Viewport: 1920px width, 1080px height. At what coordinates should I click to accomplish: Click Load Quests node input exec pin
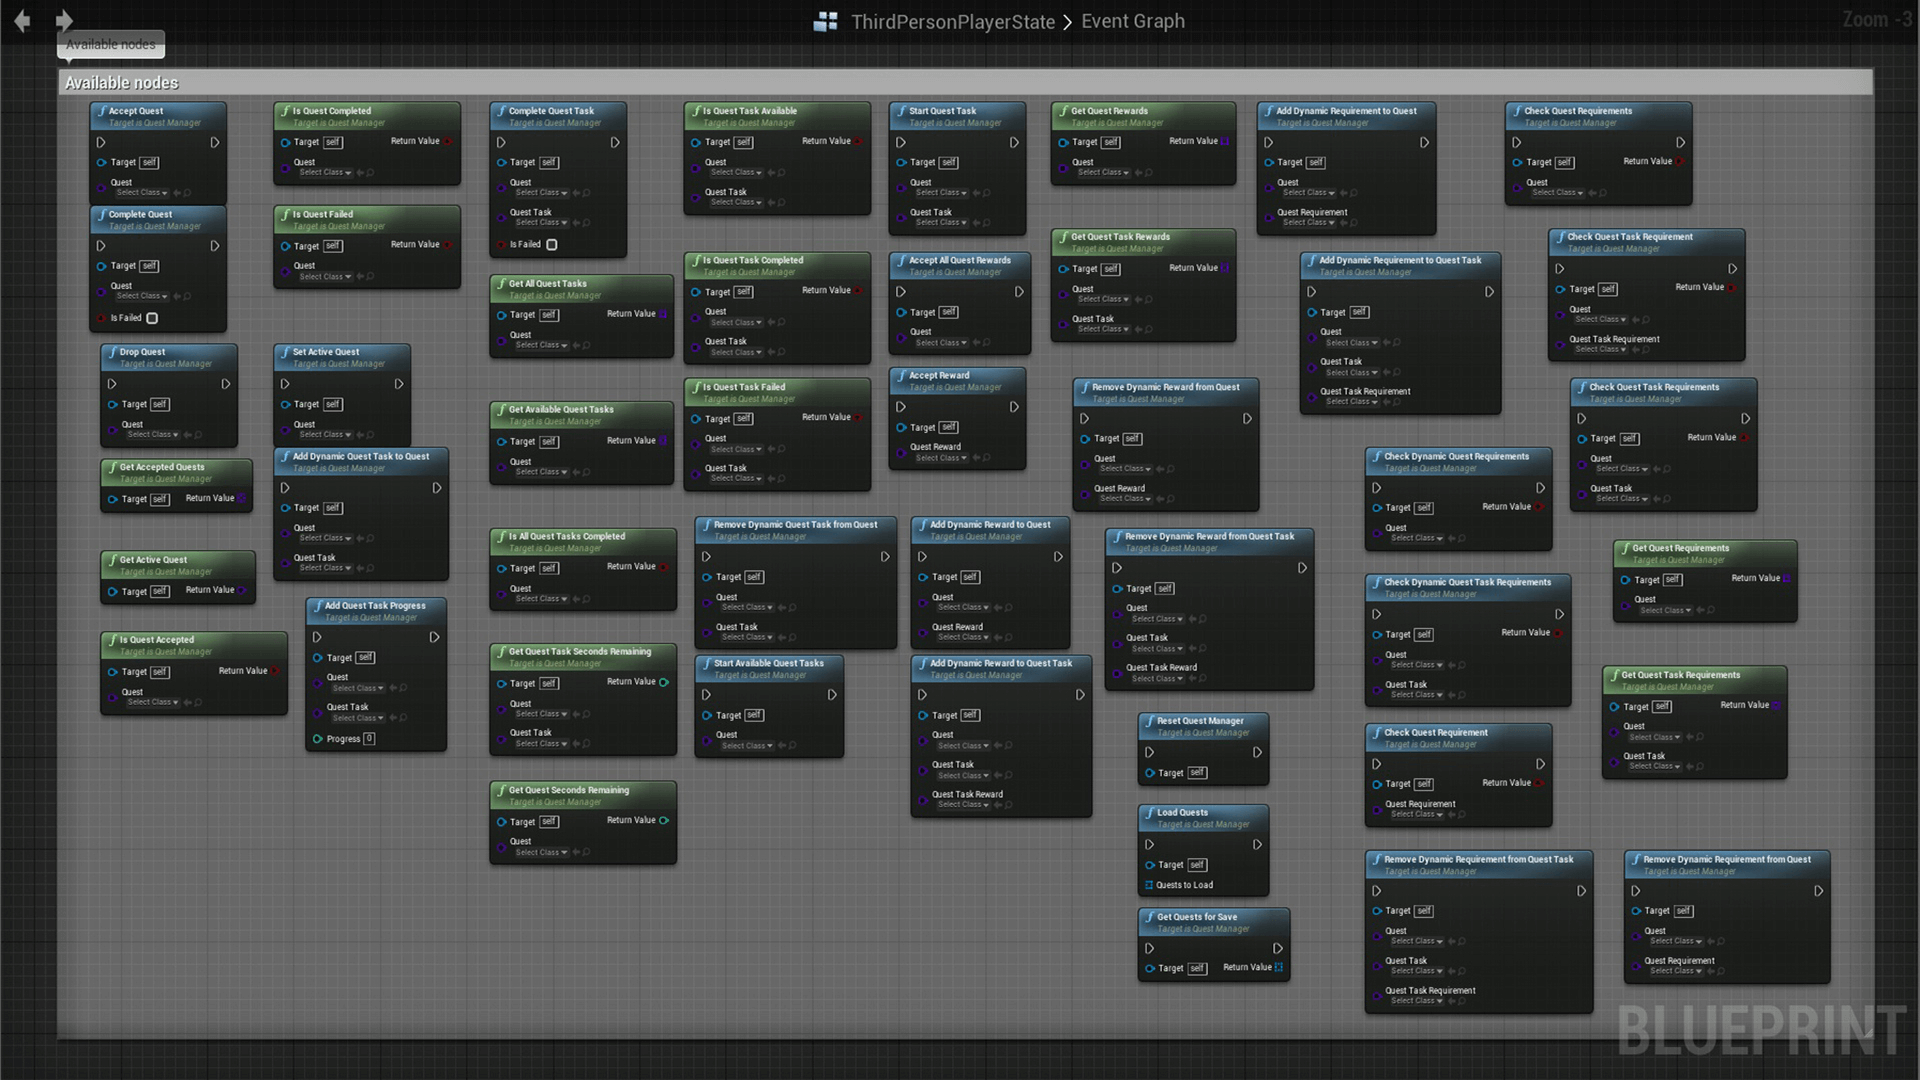pos(1150,844)
